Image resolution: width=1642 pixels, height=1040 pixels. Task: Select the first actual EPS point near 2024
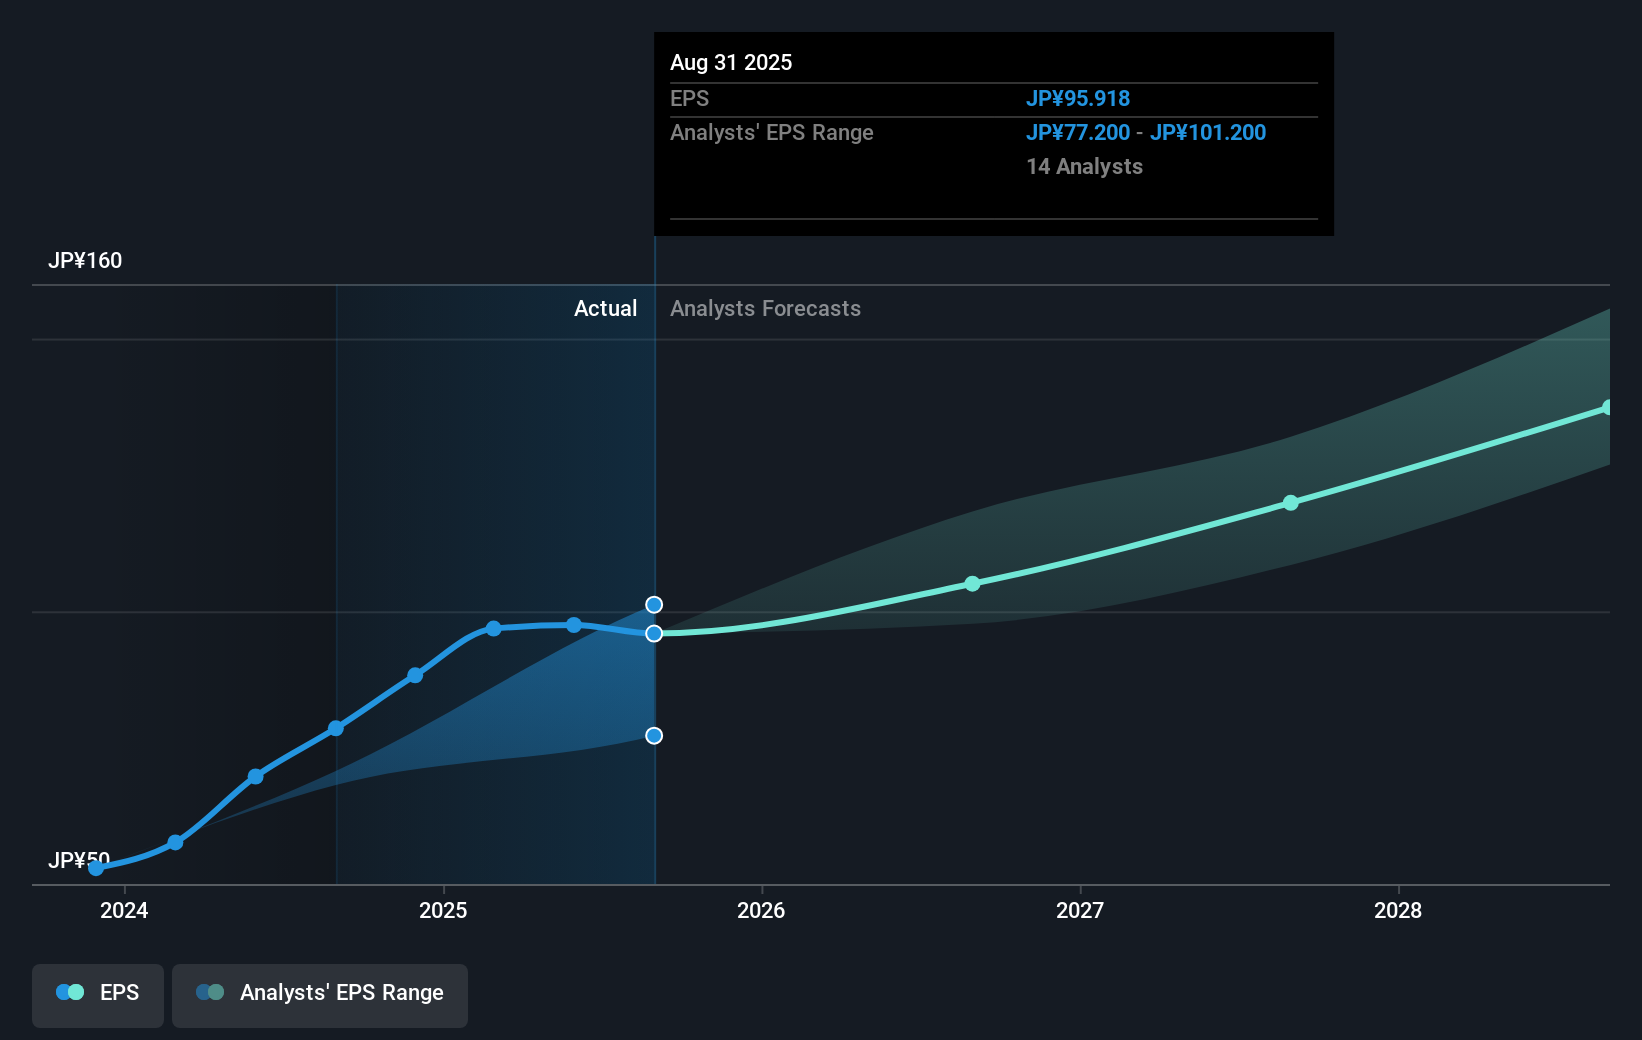point(96,868)
